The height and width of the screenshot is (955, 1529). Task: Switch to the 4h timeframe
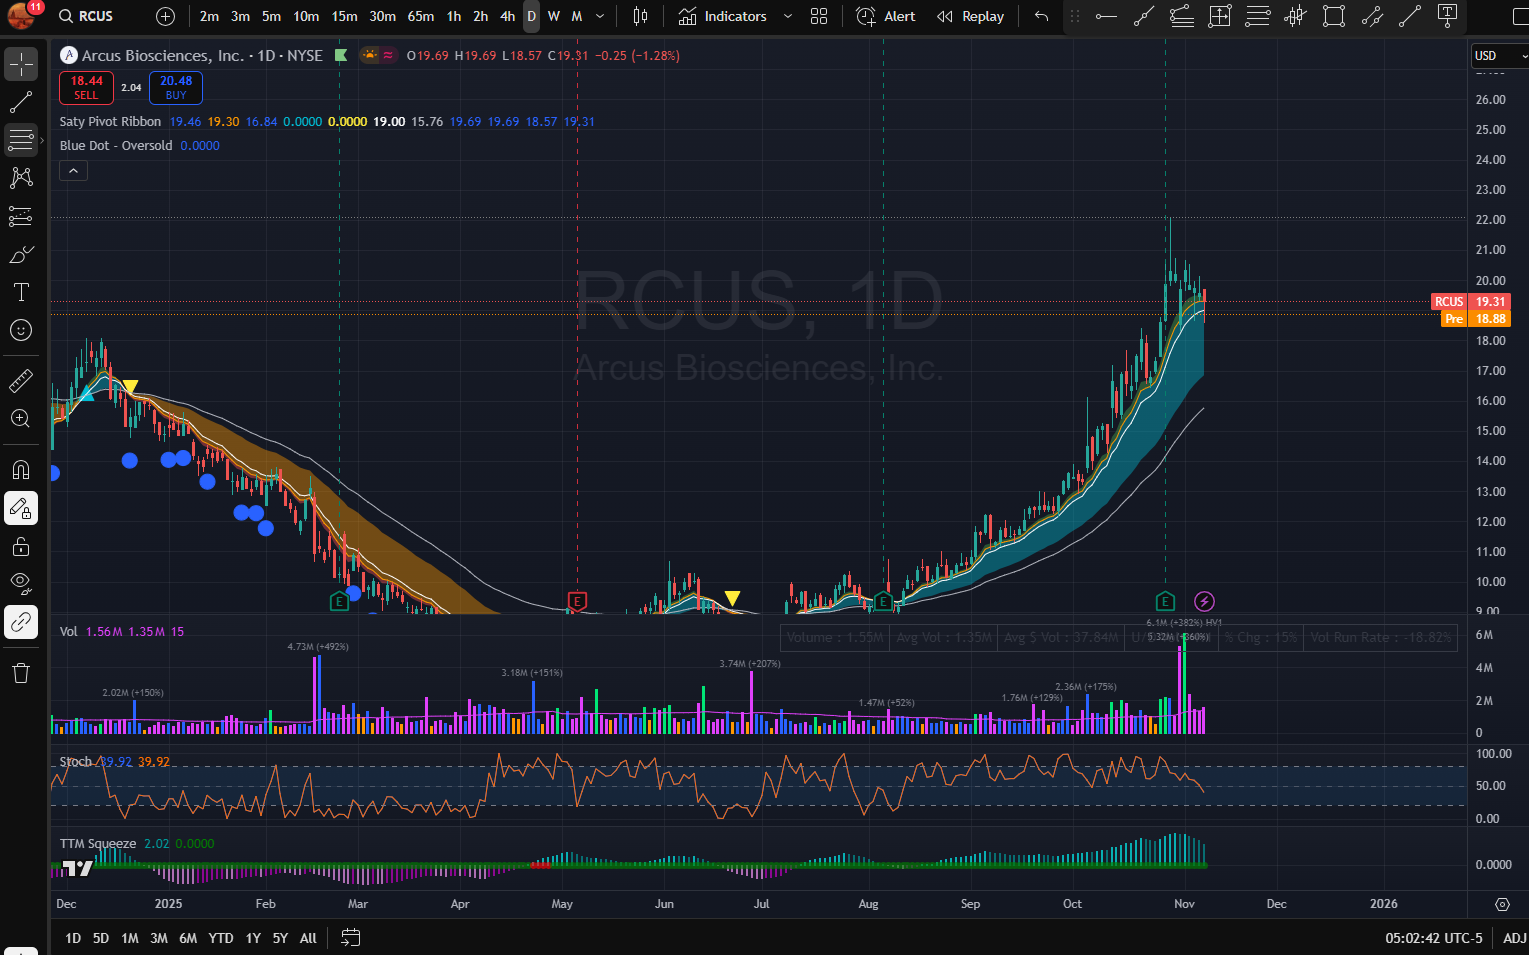coord(508,16)
